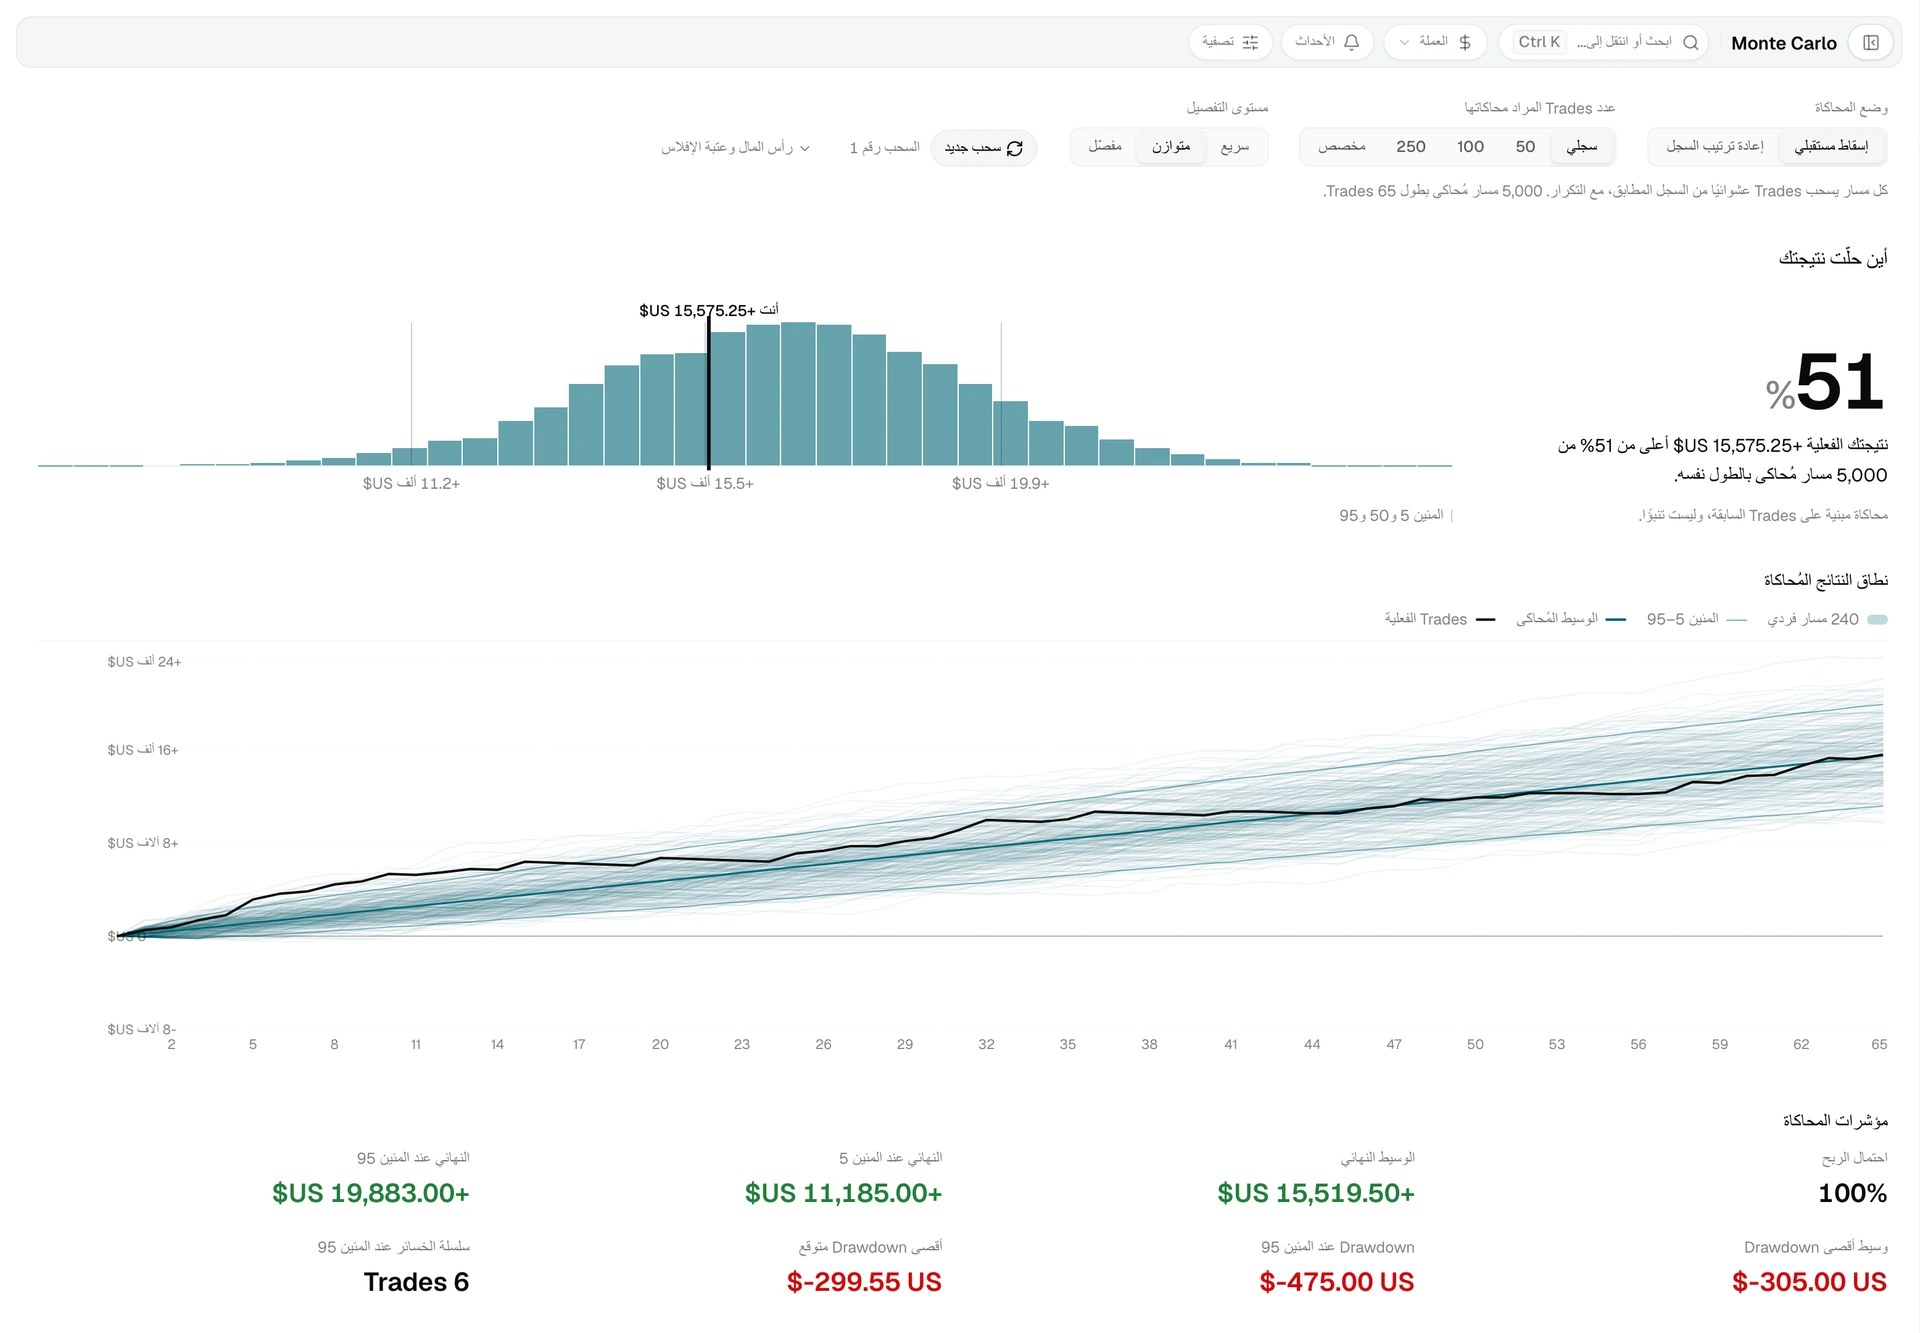Click the filter sliders icon تصفية
Screen dimensions: 1920x1333
[1250, 42]
